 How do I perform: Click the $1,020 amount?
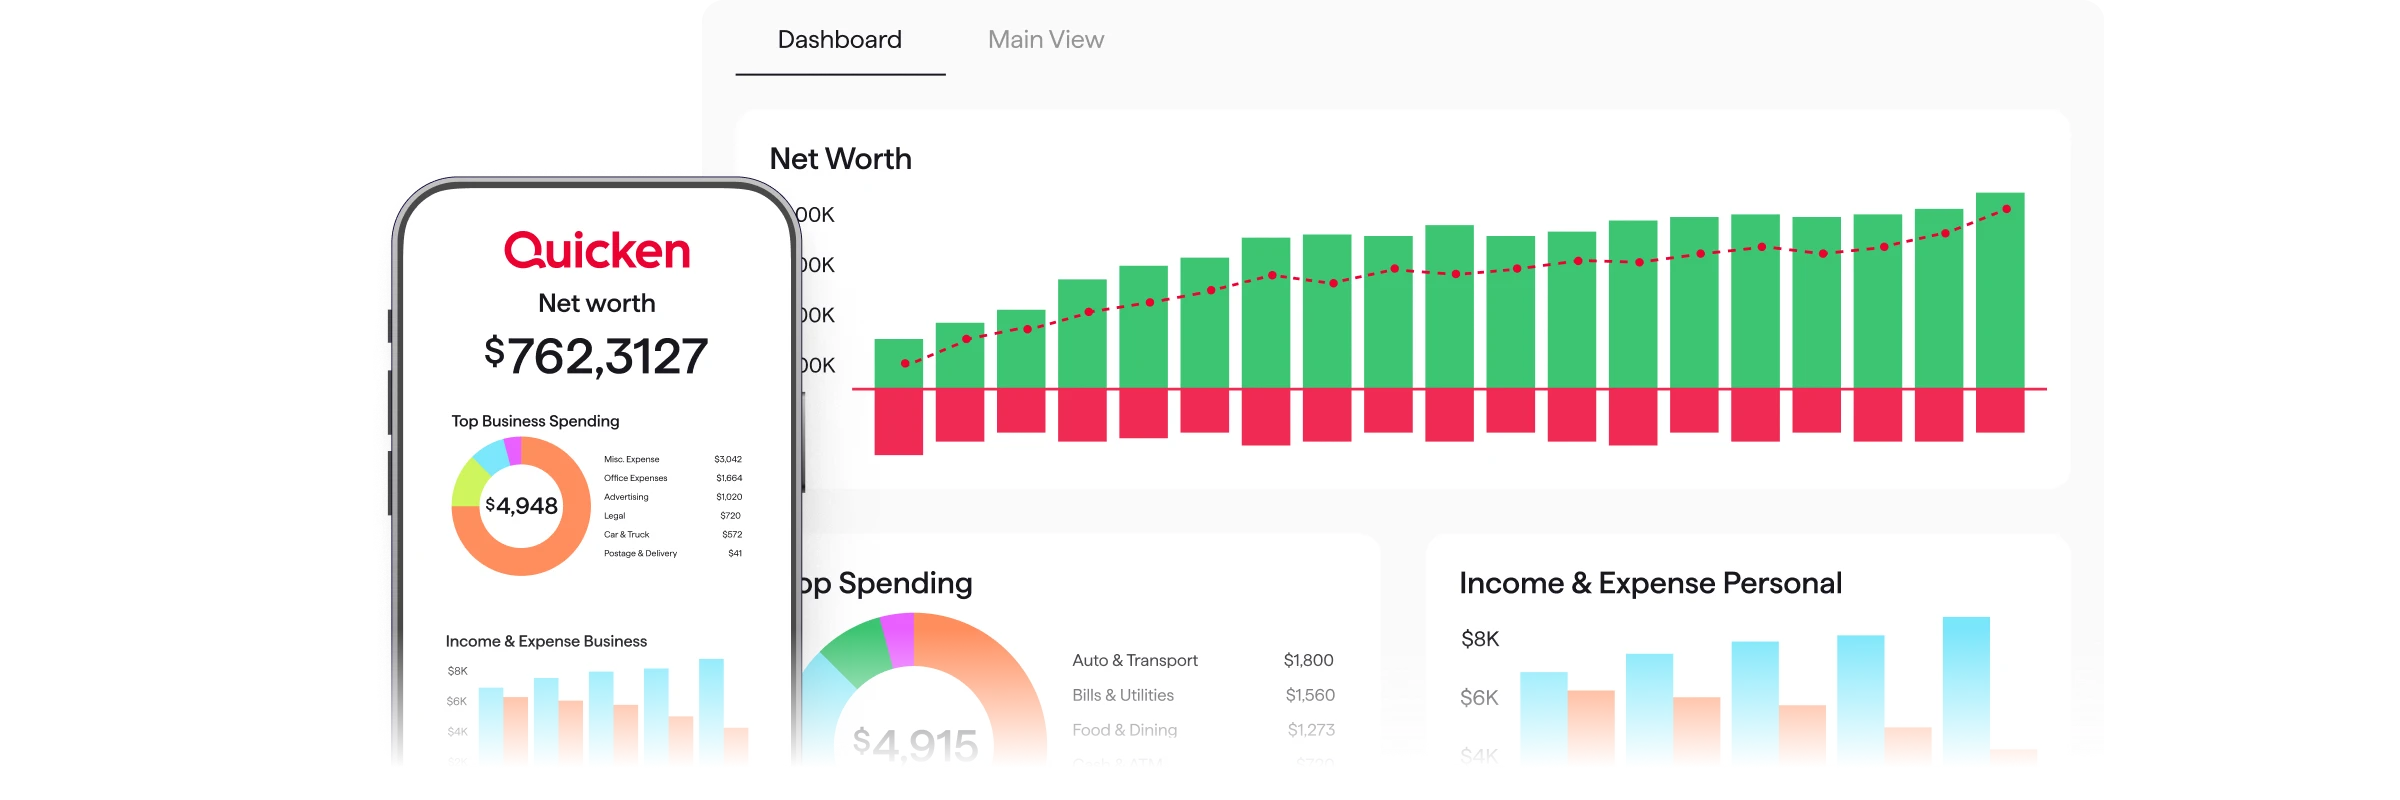tap(729, 497)
